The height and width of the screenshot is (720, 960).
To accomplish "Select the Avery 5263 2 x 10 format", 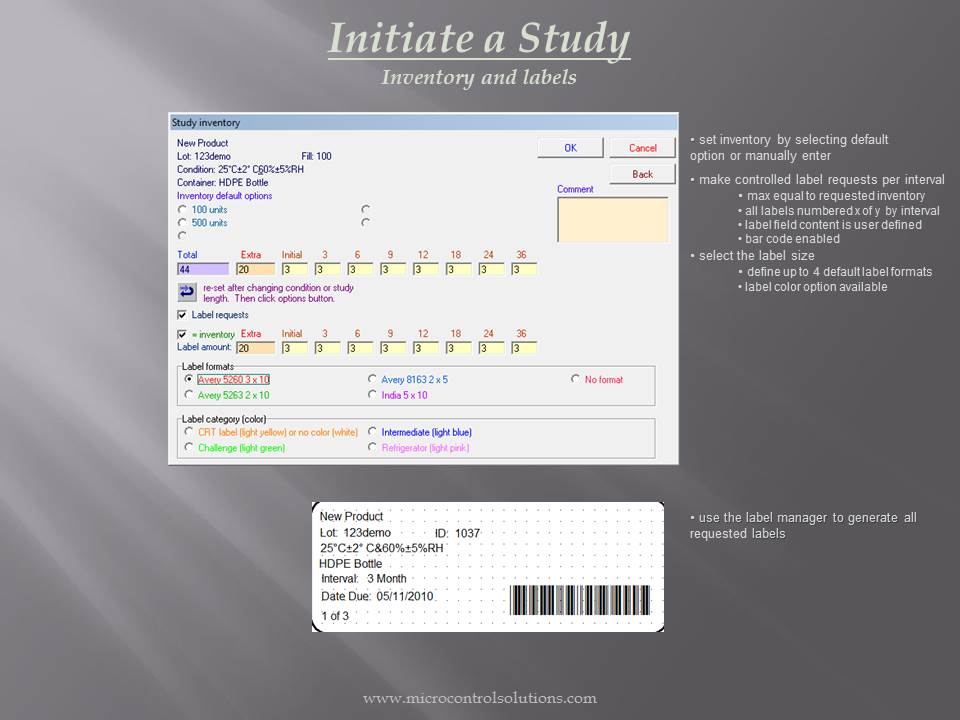I will (x=188, y=395).
